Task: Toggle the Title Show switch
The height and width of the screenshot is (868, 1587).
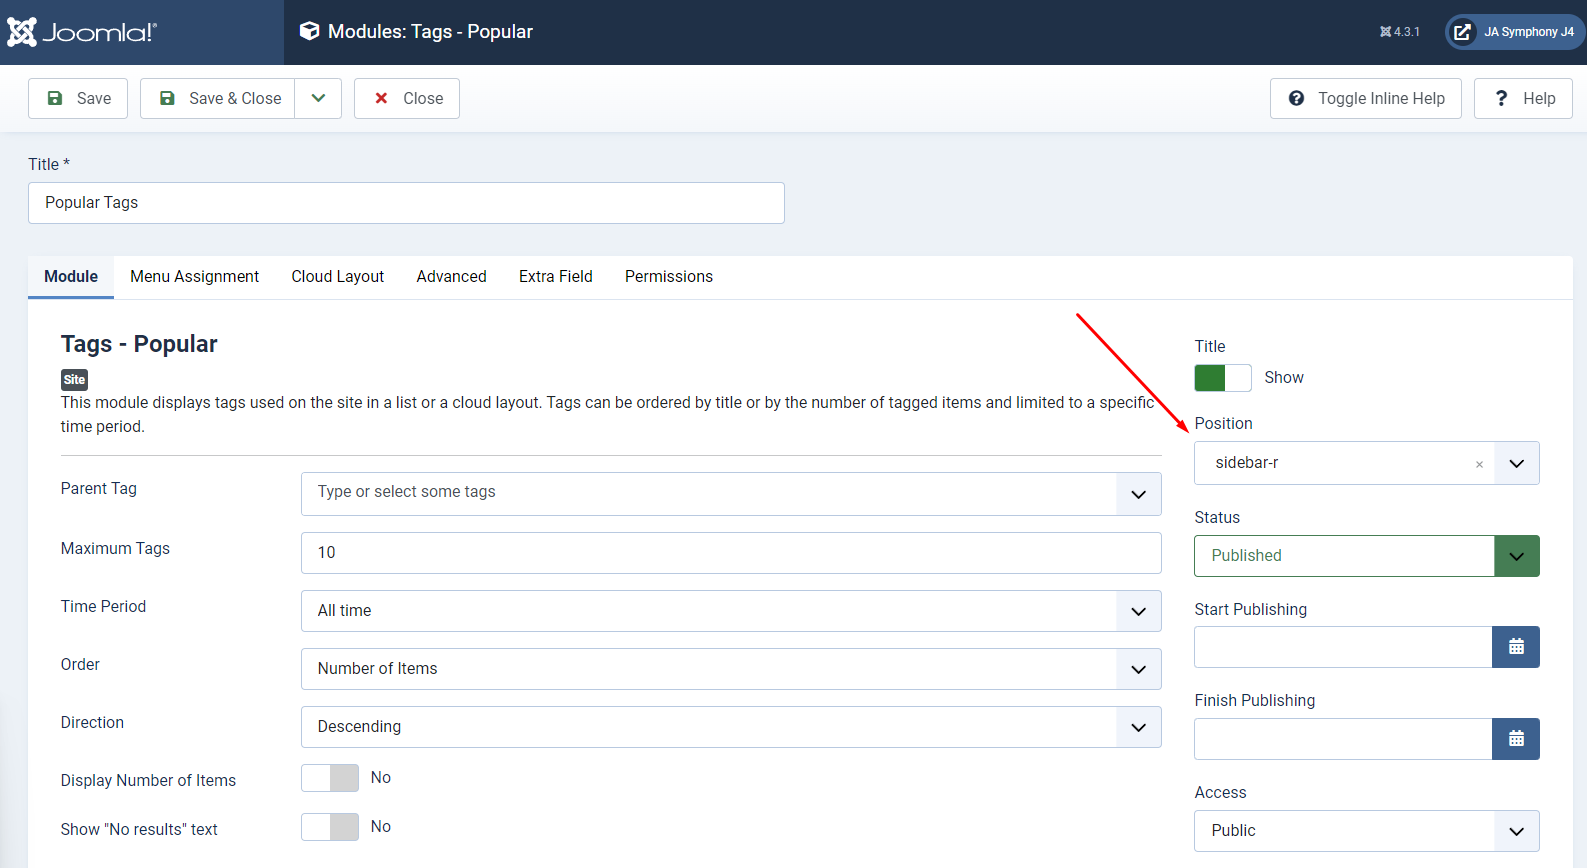Action: coord(1222,378)
